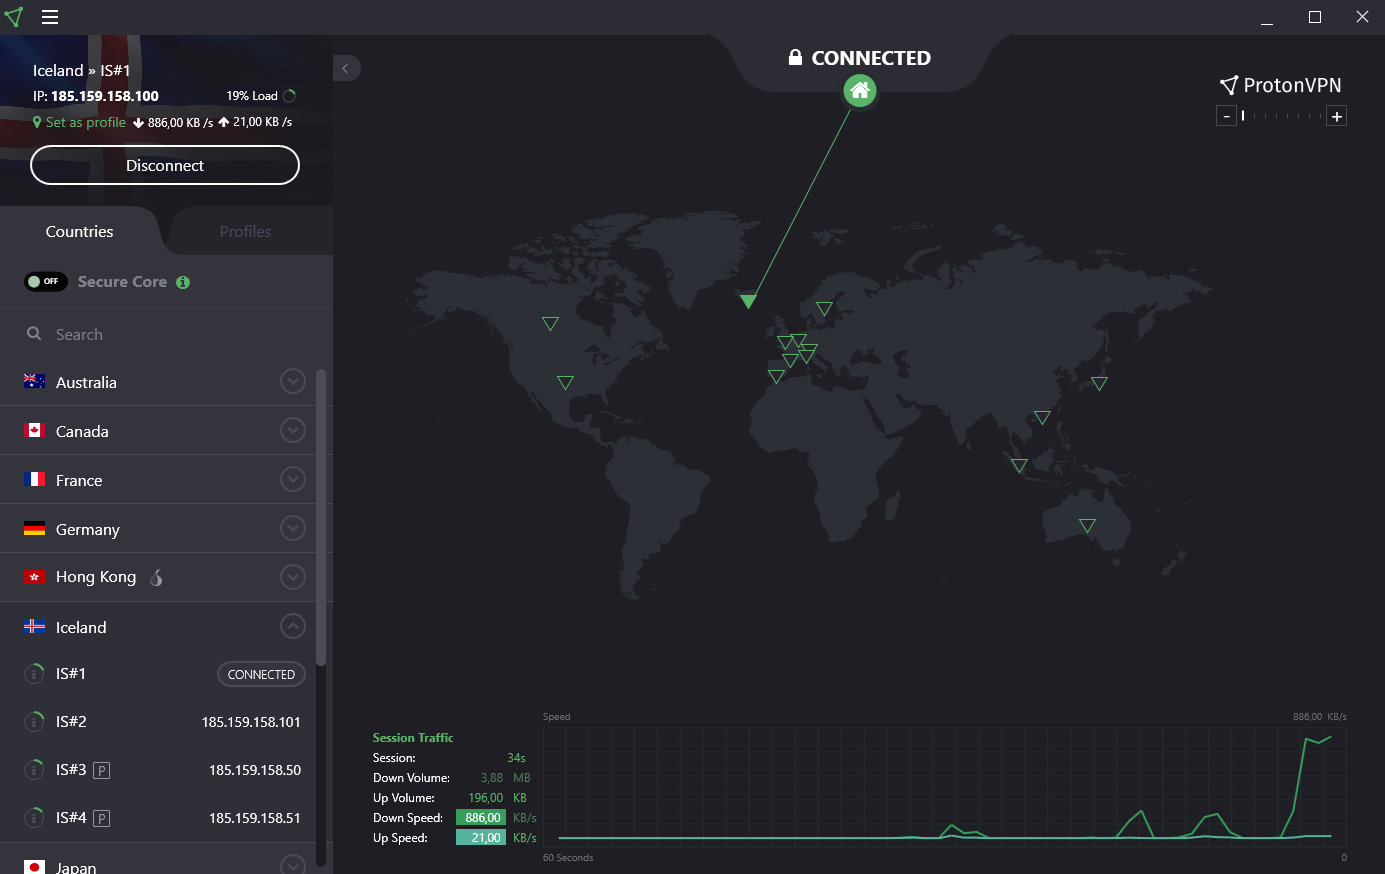
Task: Collapse the sidebar with the left chevron
Action: coord(346,68)
